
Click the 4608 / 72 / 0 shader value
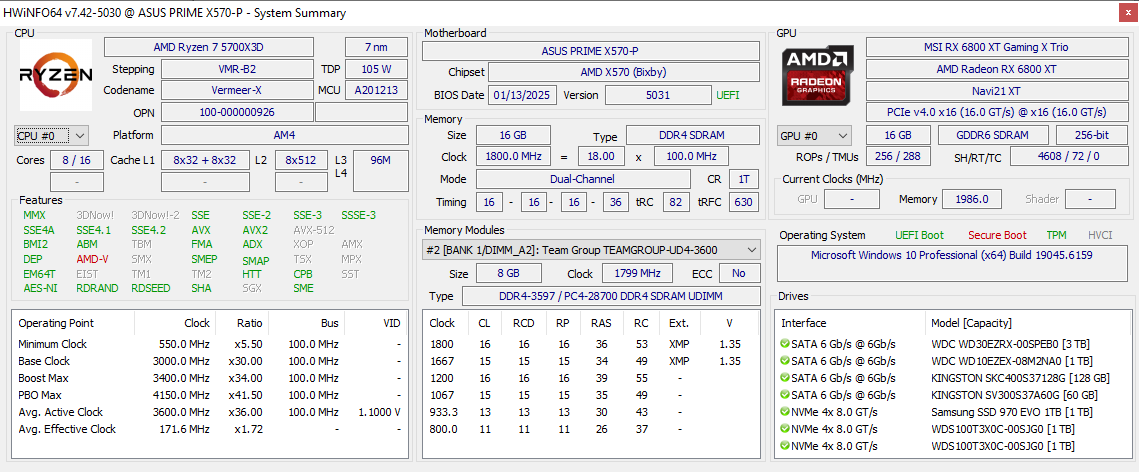tap(1069, 157)
